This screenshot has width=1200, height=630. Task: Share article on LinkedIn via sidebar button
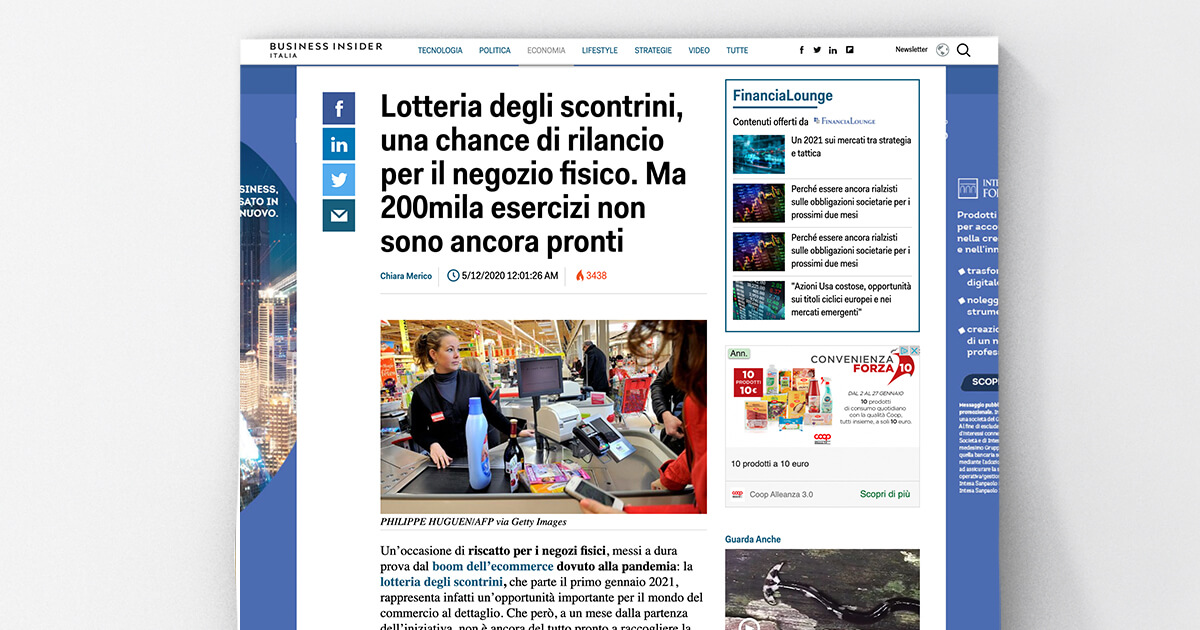coord(339,144)
